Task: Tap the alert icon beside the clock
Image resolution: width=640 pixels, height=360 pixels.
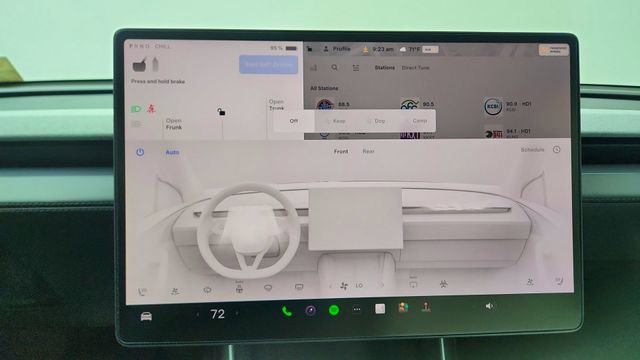Action: tap(365, 49)
